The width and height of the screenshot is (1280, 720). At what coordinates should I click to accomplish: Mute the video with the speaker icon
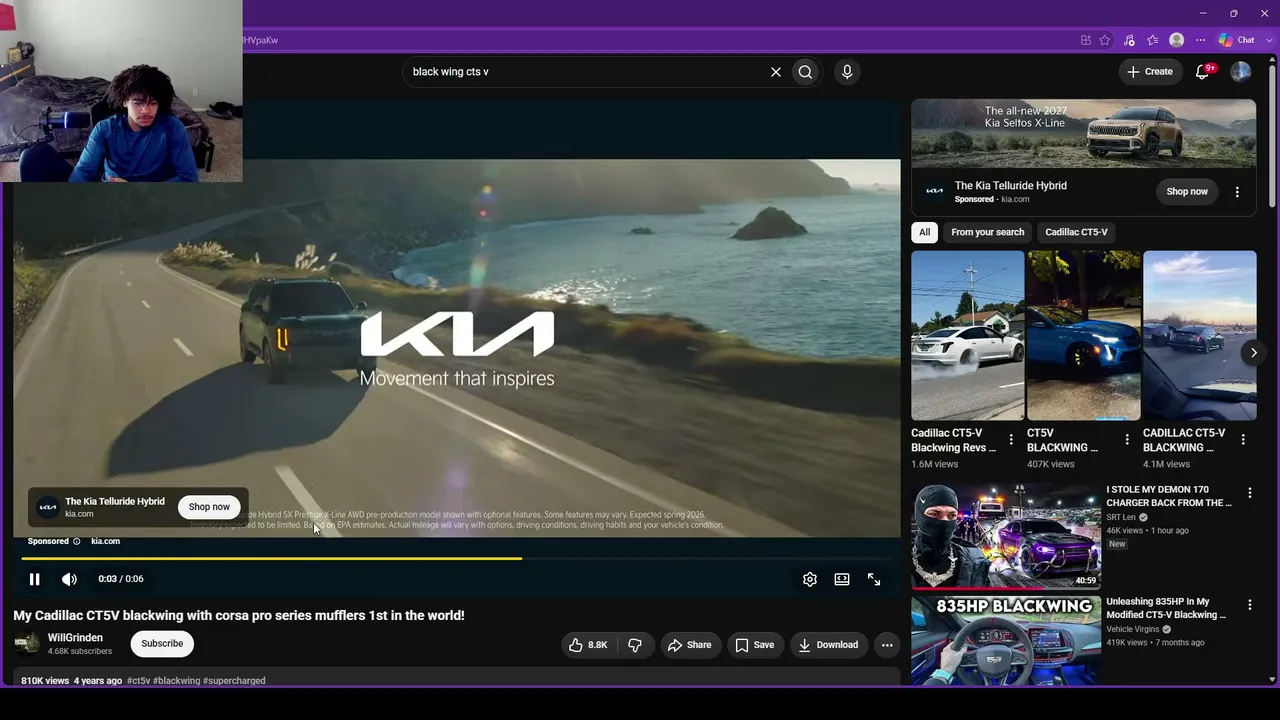click(69, 579)
